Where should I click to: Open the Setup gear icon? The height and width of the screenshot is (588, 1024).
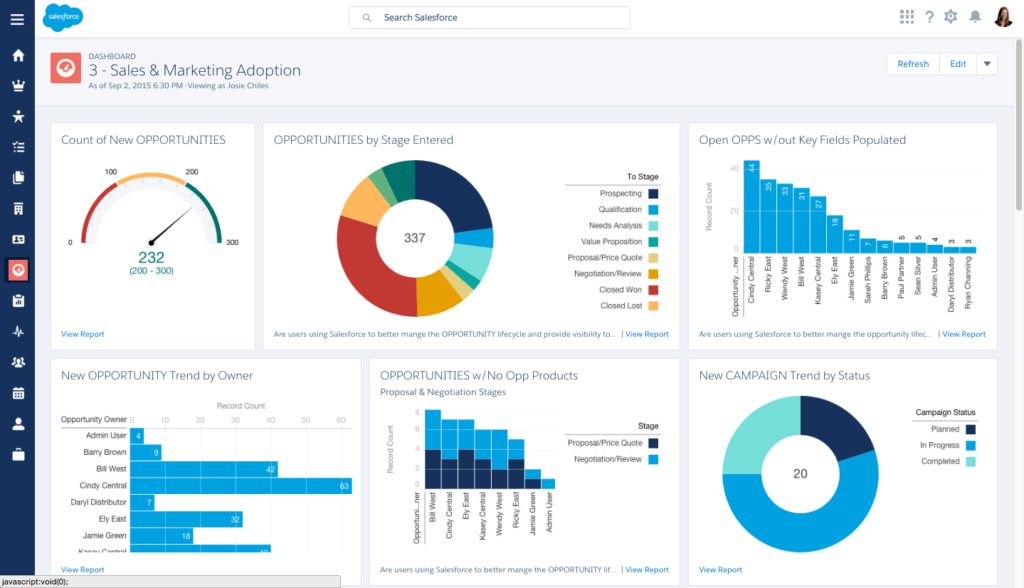click(x=951, y=17)
